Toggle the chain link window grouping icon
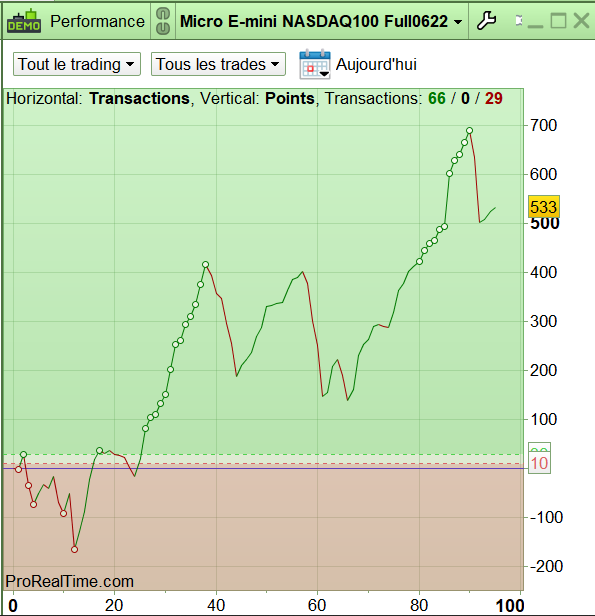Image resolution: width=595 pixels, height=616 pixels. pyautogui.click(x=163, y=21)
